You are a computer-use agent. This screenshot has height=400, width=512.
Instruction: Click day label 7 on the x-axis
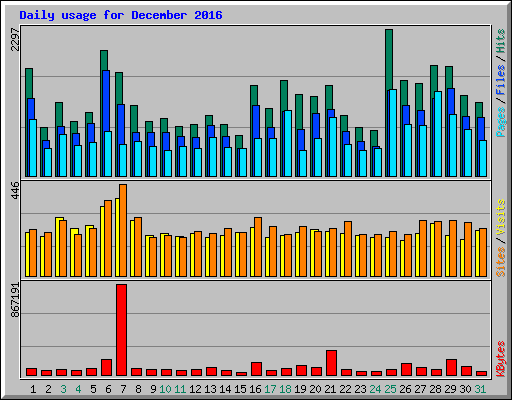pyautogui.click(x=123, y=389)
